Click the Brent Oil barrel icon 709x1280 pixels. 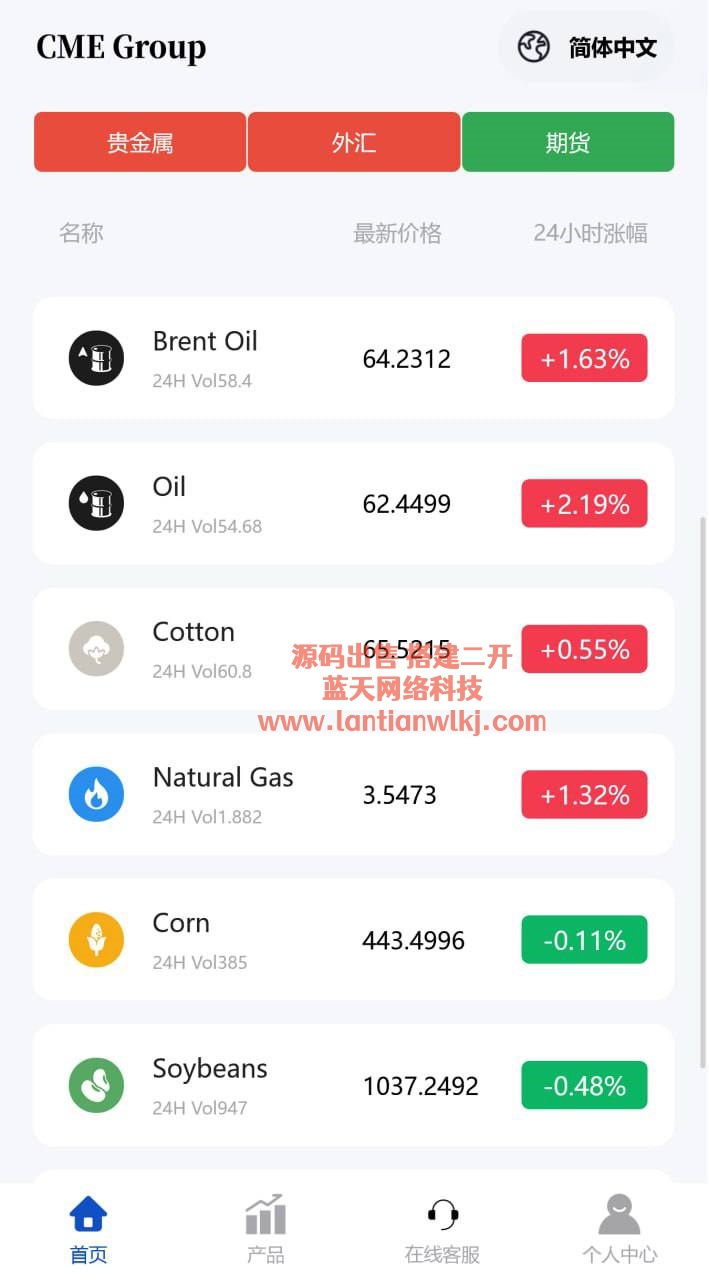click(x=96, y=358)
